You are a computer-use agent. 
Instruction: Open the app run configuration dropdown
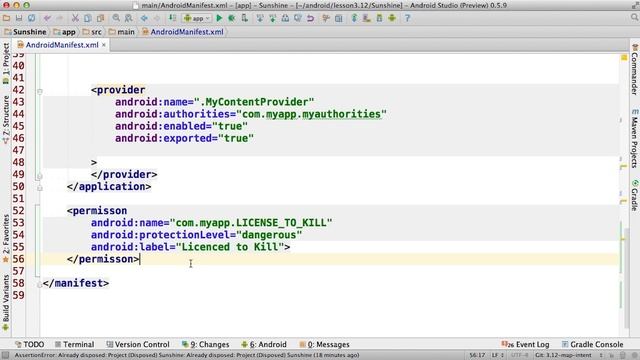[x=197, y=18]
